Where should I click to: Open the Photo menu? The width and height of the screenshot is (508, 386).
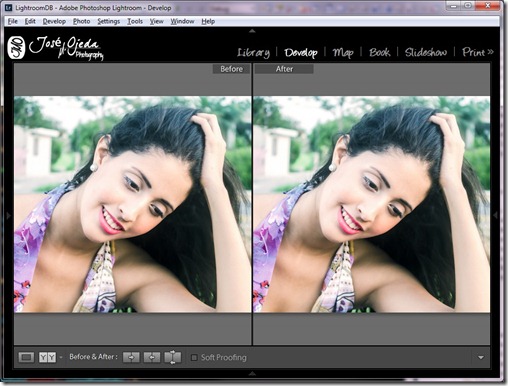pos(82,21)
